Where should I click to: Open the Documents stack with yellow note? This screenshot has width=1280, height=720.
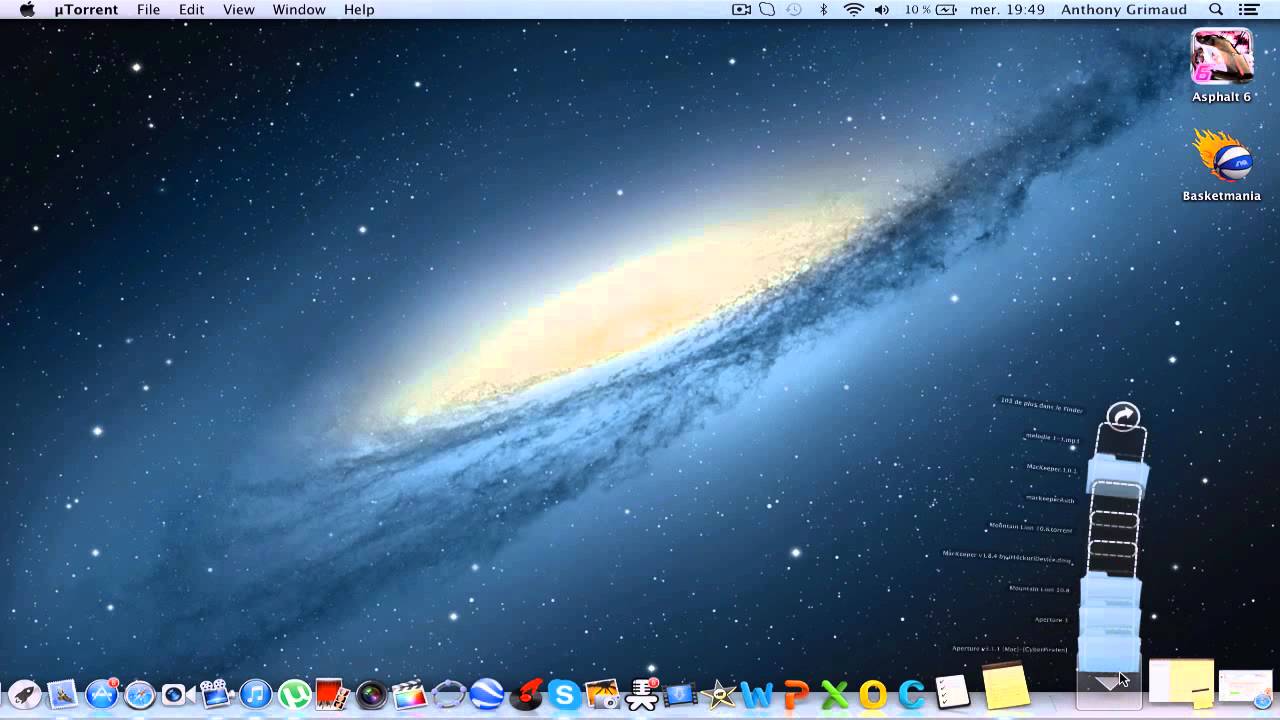1182,683
